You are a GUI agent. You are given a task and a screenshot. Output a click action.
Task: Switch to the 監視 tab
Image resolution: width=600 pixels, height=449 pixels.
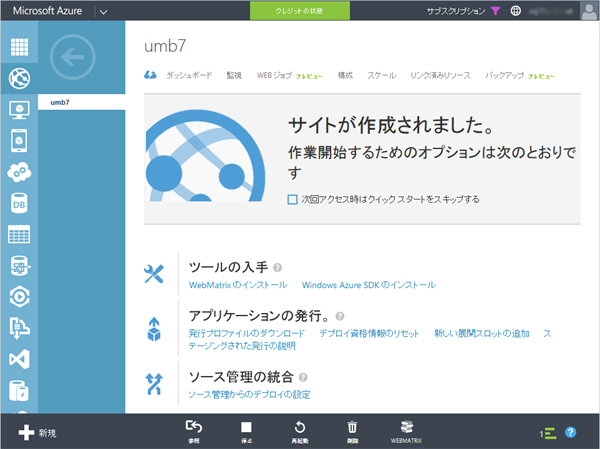[234, 75]
